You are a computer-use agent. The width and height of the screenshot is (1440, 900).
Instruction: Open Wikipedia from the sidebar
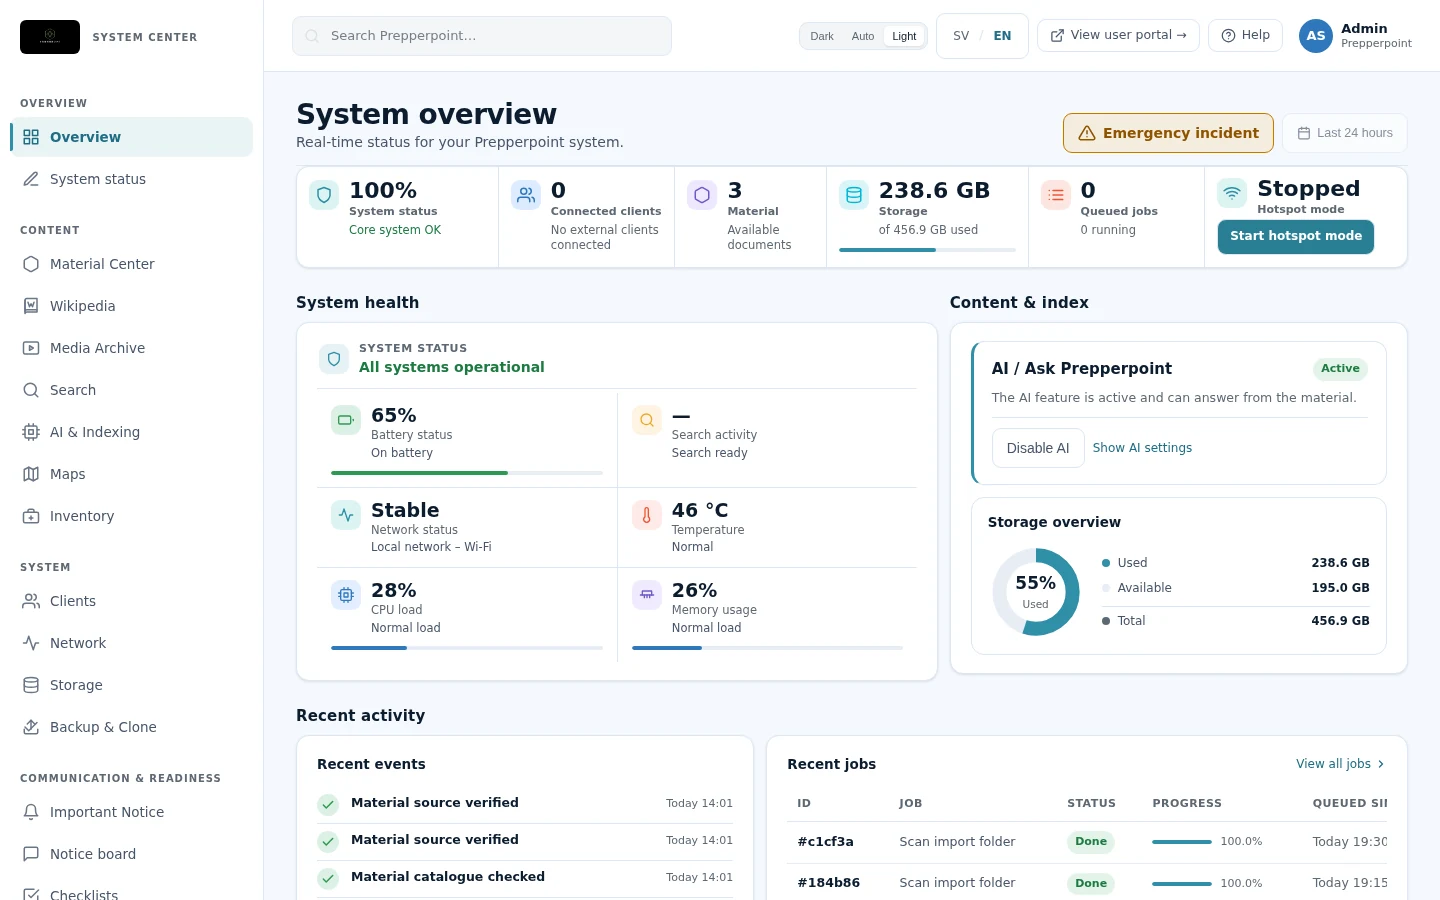point(131,306)
